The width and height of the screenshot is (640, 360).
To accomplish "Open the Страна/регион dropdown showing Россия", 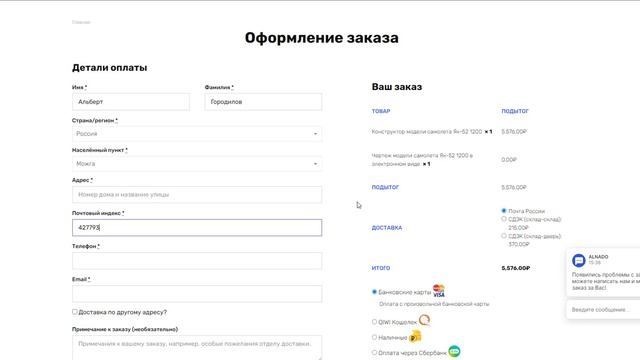I will [x=197, y=134].
